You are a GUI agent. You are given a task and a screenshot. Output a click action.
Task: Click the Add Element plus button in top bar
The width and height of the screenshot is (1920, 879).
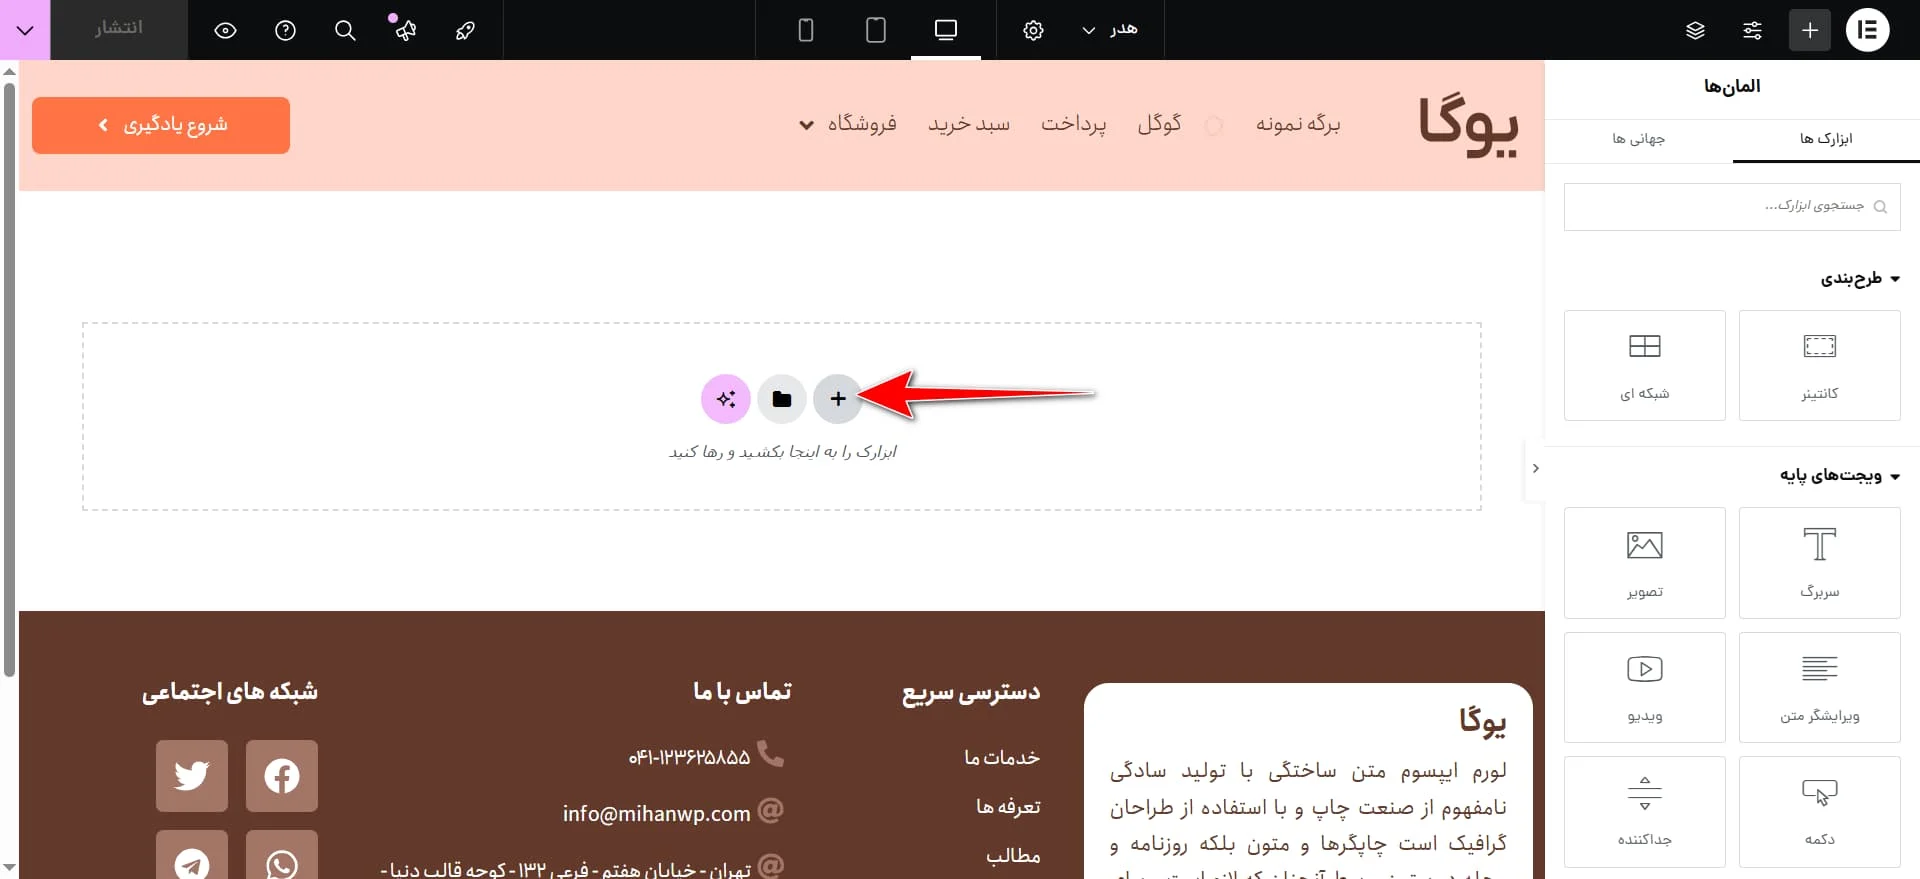(x=1809, y=30)
